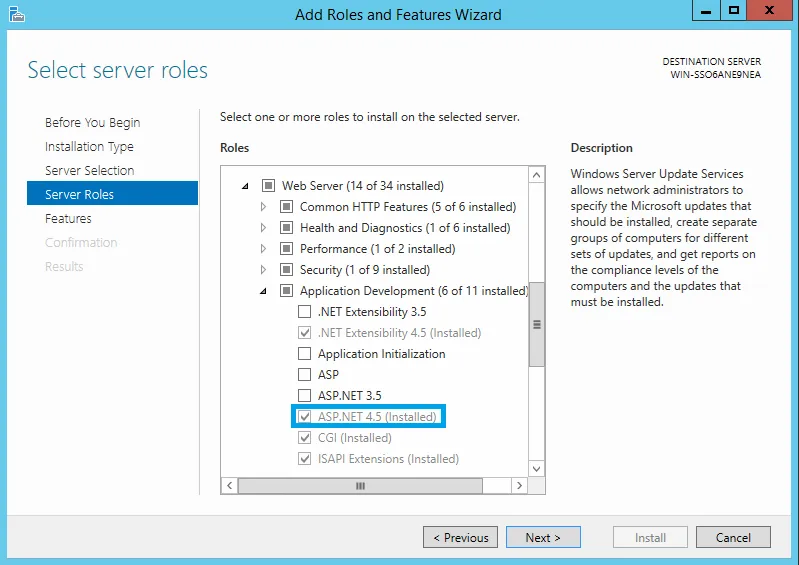799x565 pixels.
Task: Enable the Application Initialization role
Action: pos(305,354)
